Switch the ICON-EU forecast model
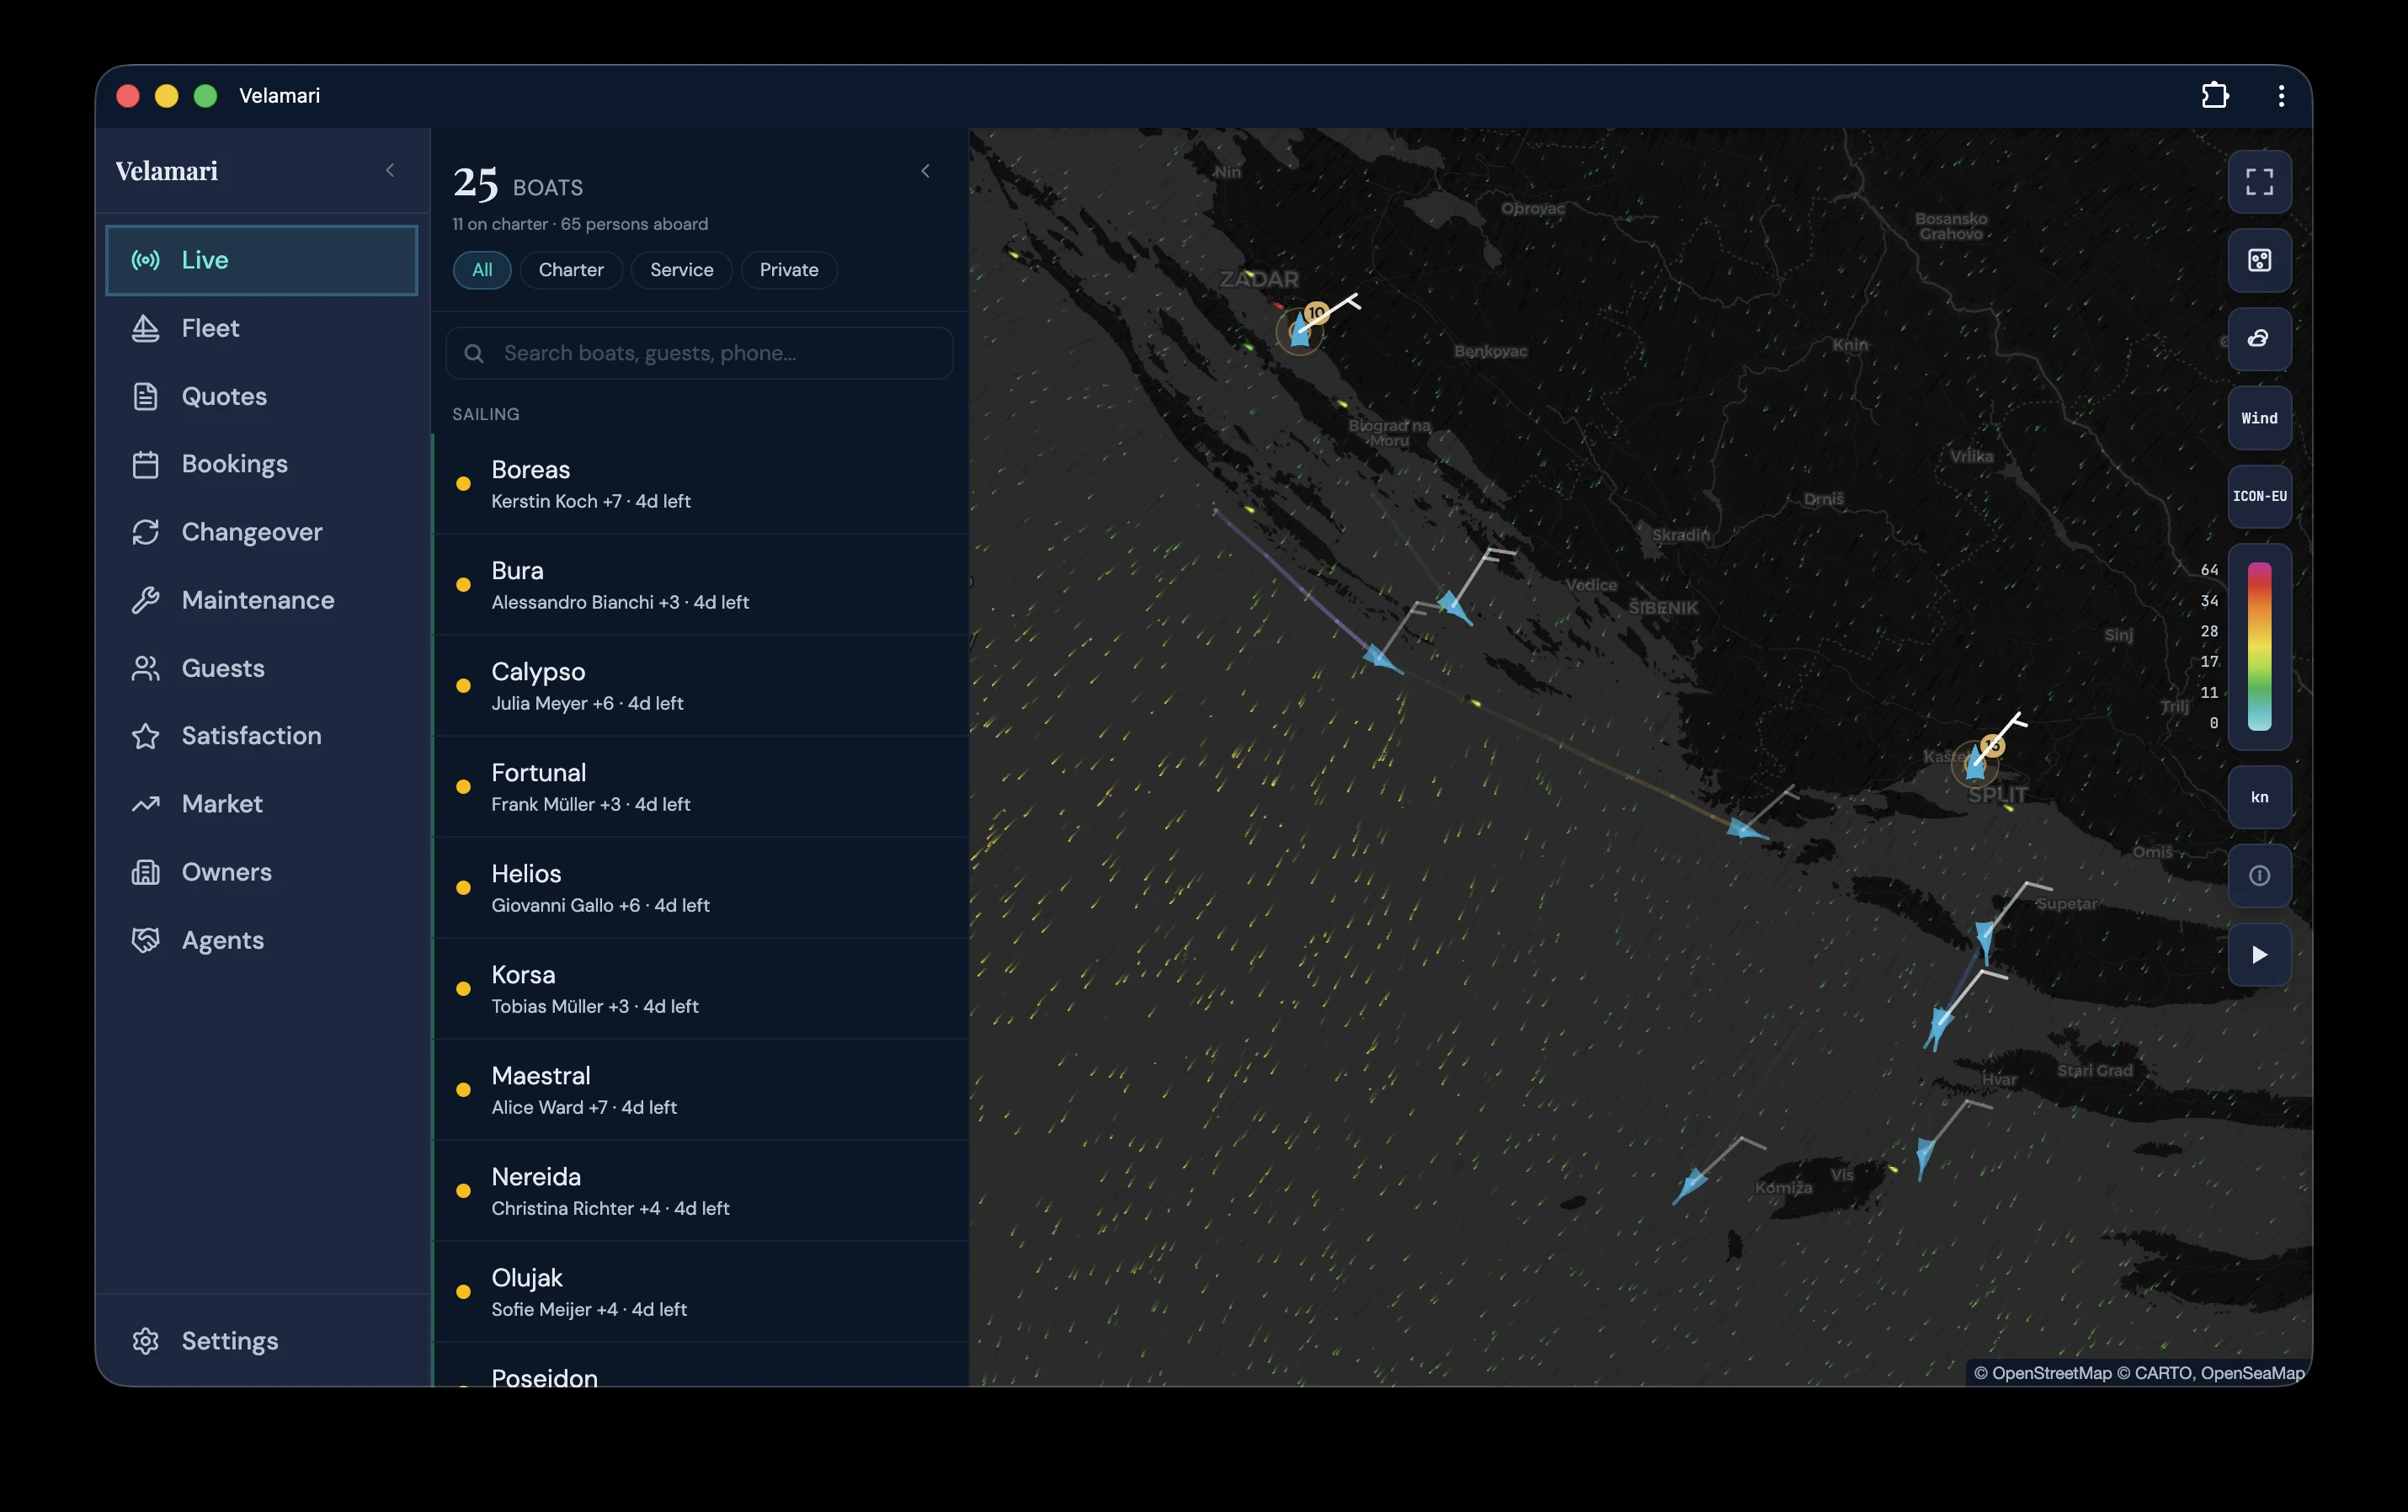The height and width of the screenshot is (1512, 2408). point(2259,496)
